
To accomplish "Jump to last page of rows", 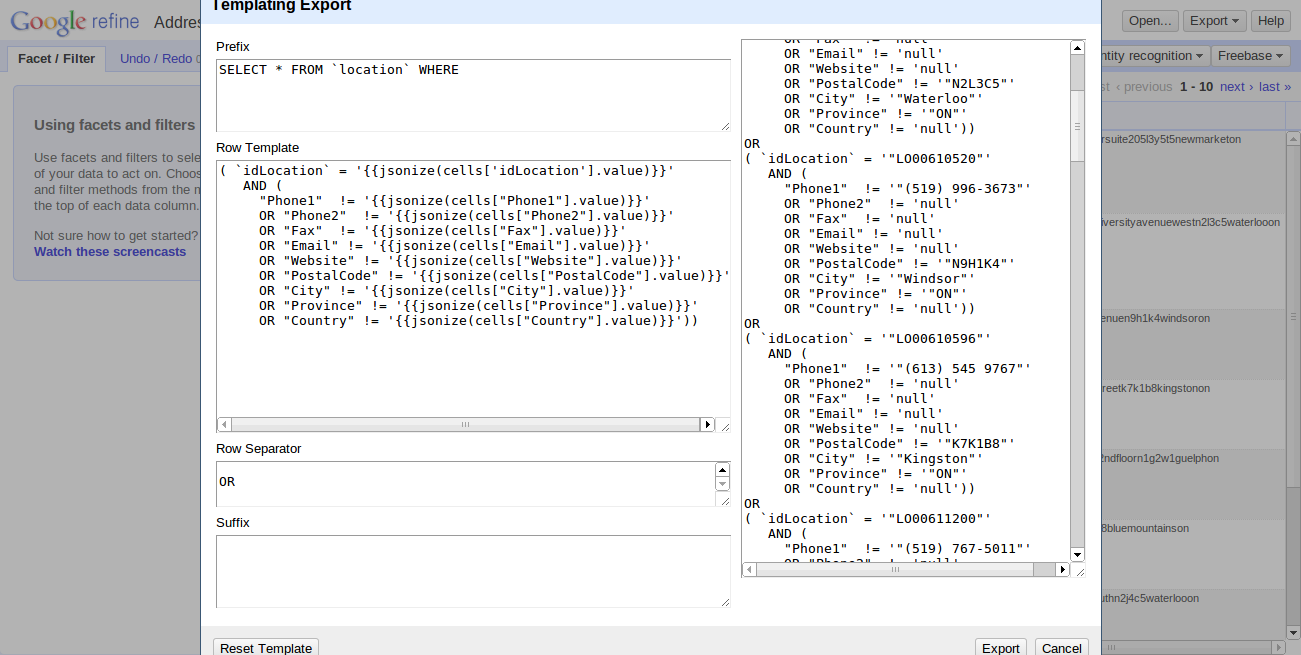I will pyautogui.click(x=1274, y=87).
